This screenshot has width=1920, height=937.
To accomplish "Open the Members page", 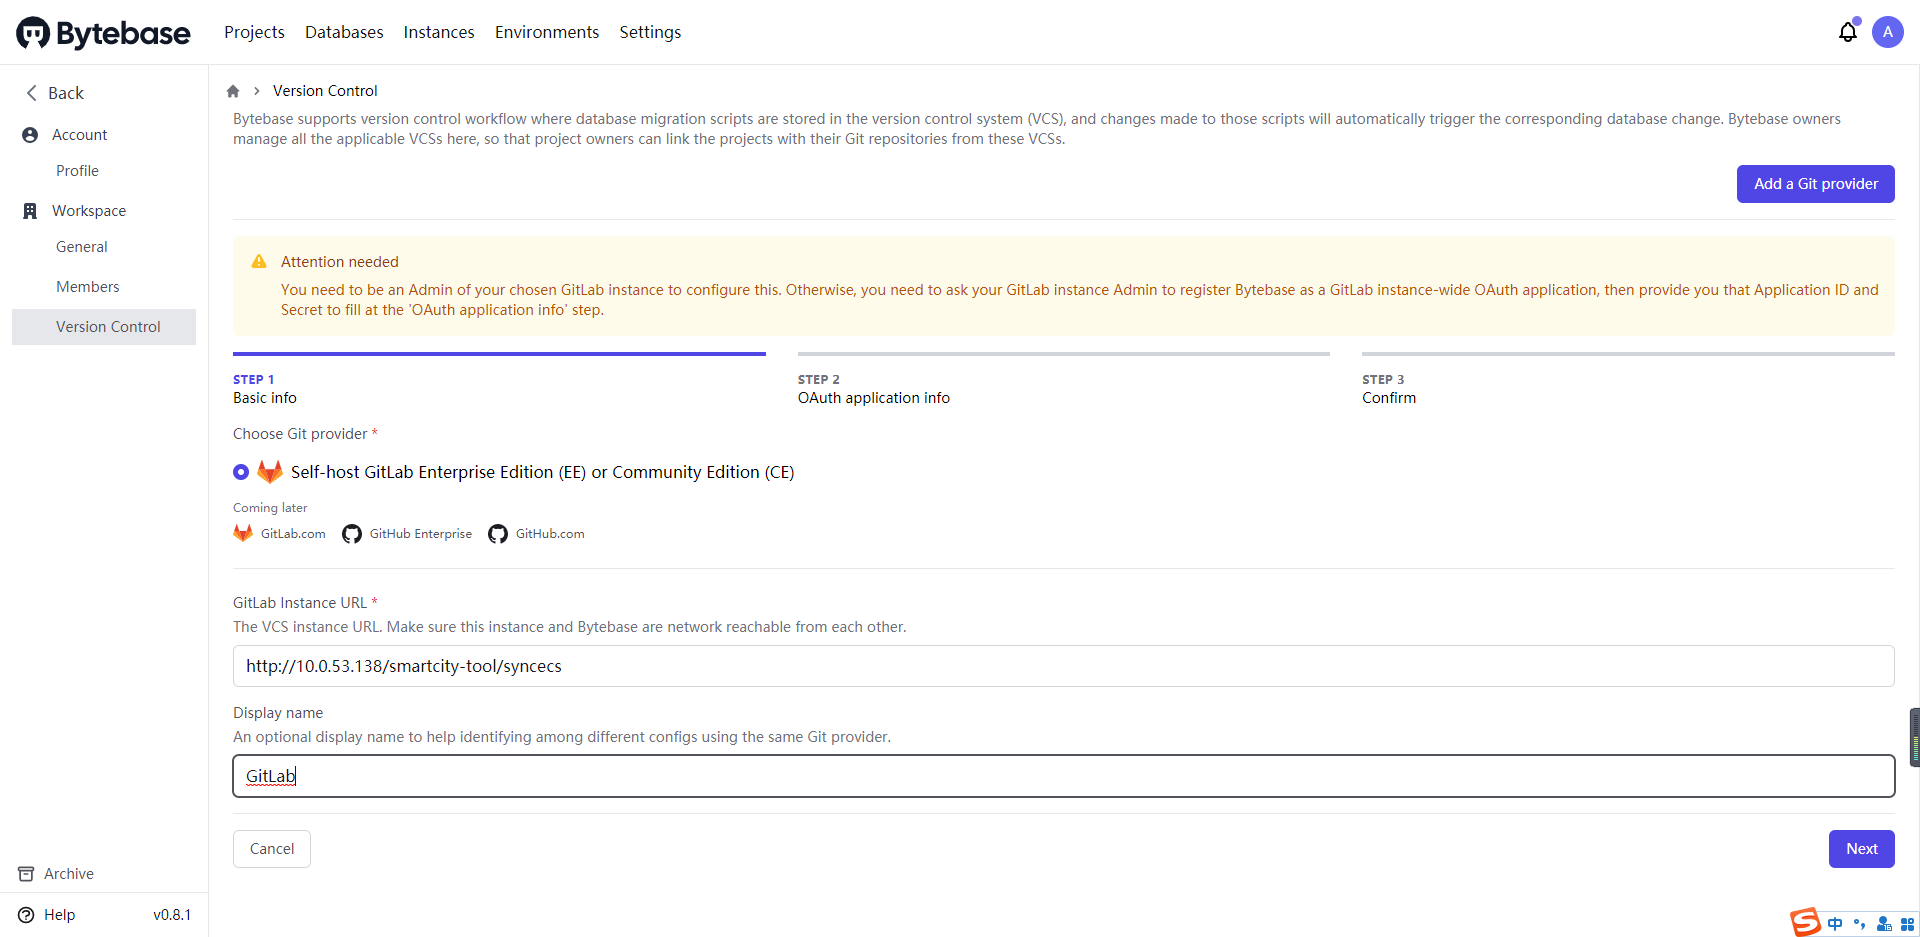I will [x=88, y=287].
